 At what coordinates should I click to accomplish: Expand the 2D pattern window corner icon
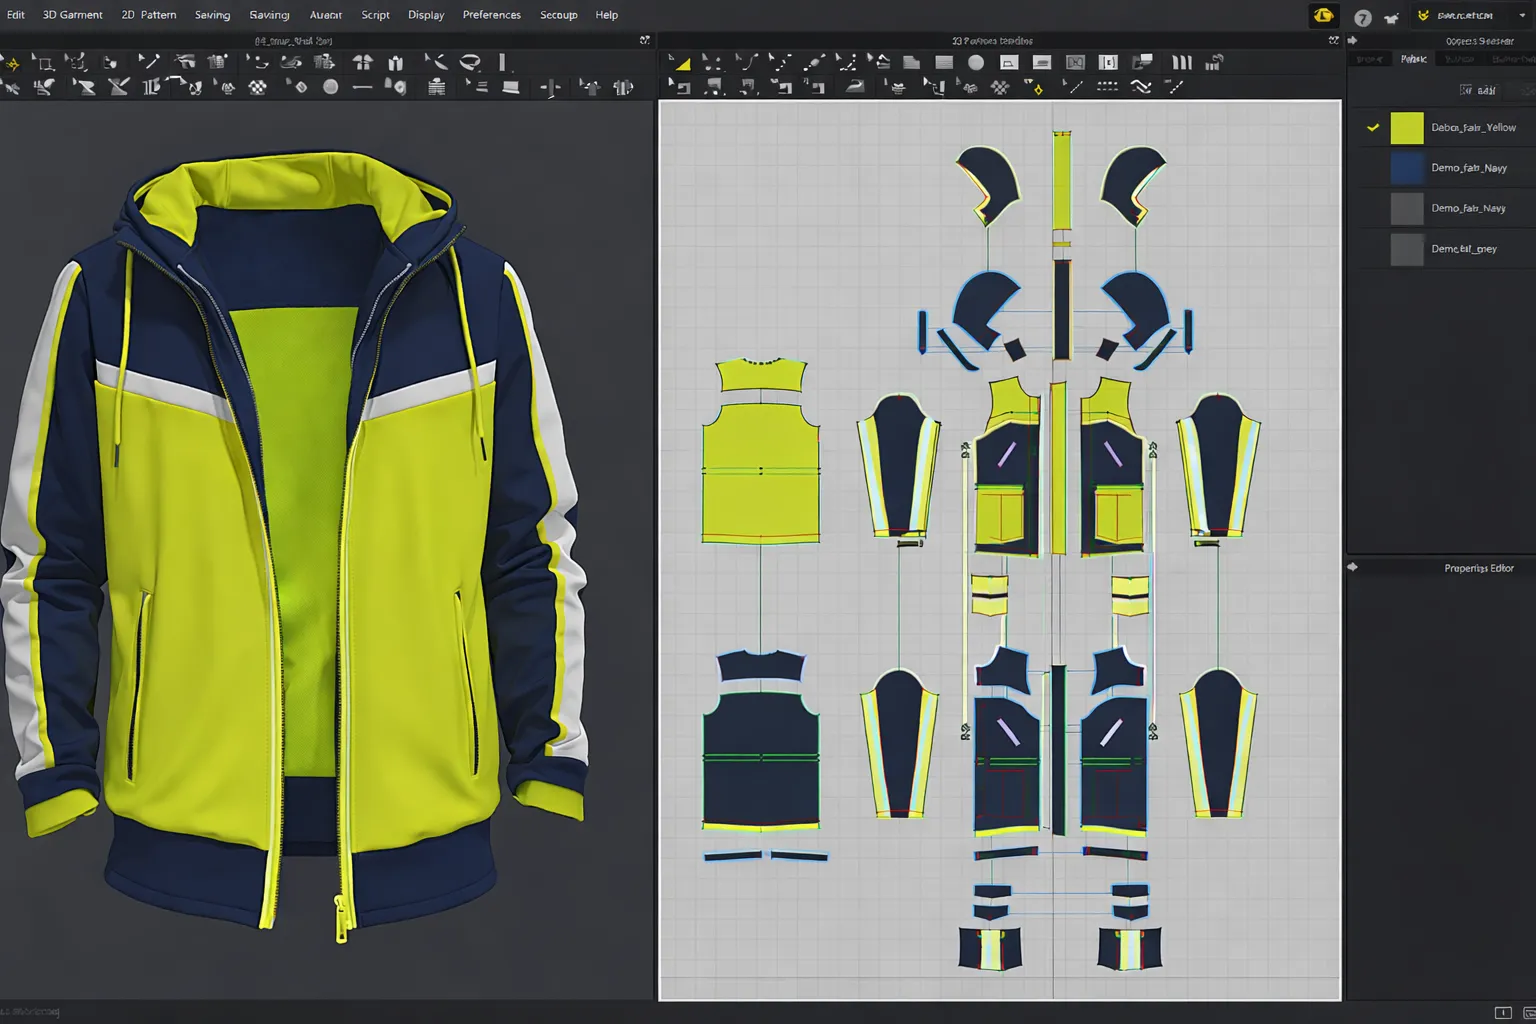click(x=1333, y=41)
